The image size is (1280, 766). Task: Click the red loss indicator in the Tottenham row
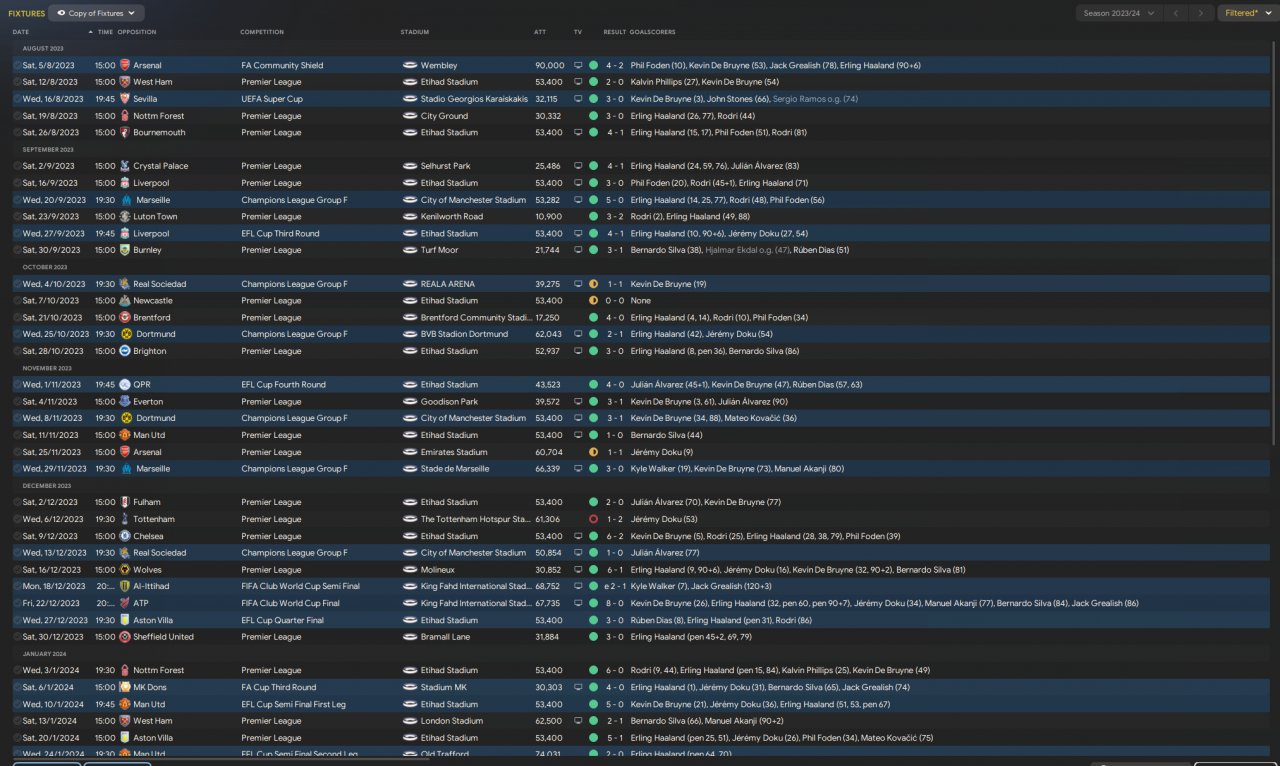593,519
